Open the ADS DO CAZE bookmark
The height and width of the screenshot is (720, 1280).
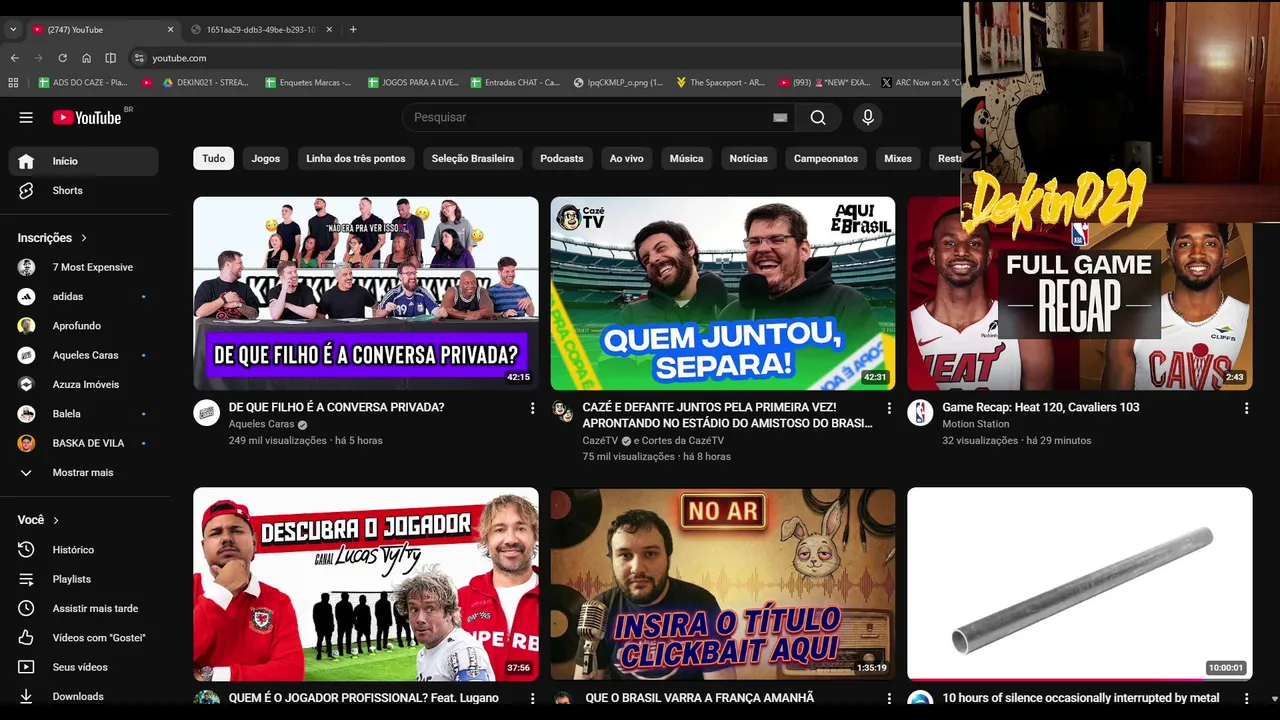pyautogui.click(x=82, y=83)
